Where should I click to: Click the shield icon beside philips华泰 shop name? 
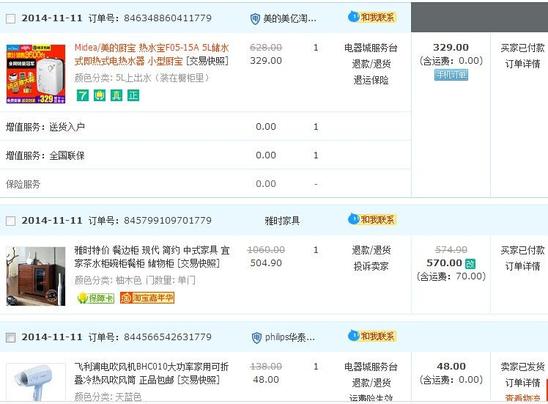[x=257, y=338]
